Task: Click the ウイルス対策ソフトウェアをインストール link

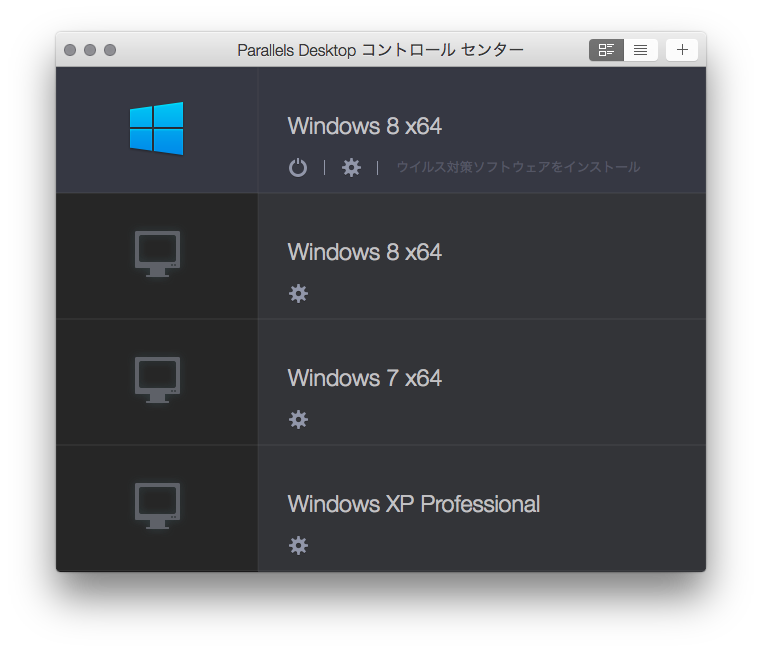Action: coord(518,167)
